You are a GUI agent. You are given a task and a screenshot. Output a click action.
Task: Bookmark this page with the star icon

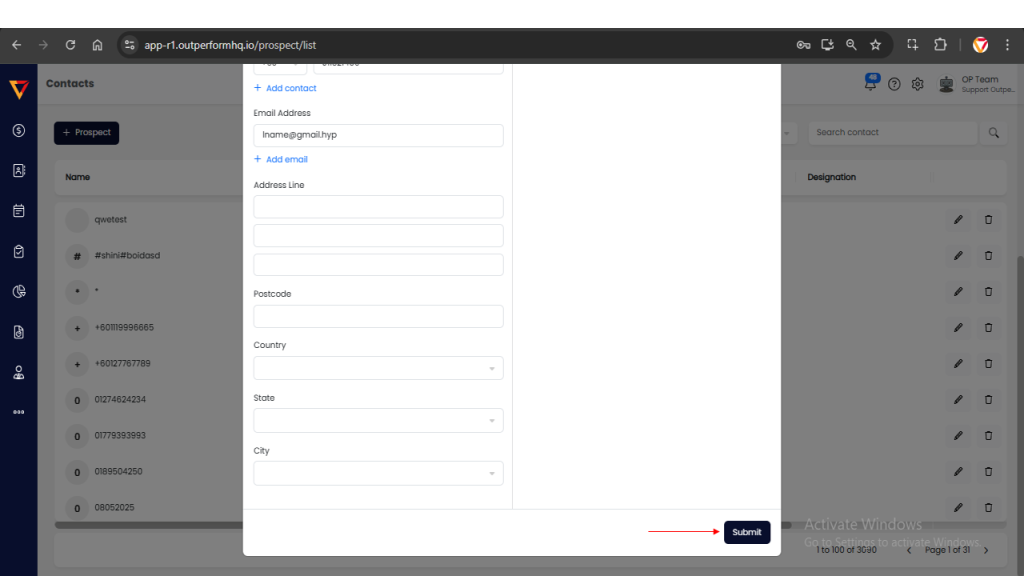tap(875, 45)
